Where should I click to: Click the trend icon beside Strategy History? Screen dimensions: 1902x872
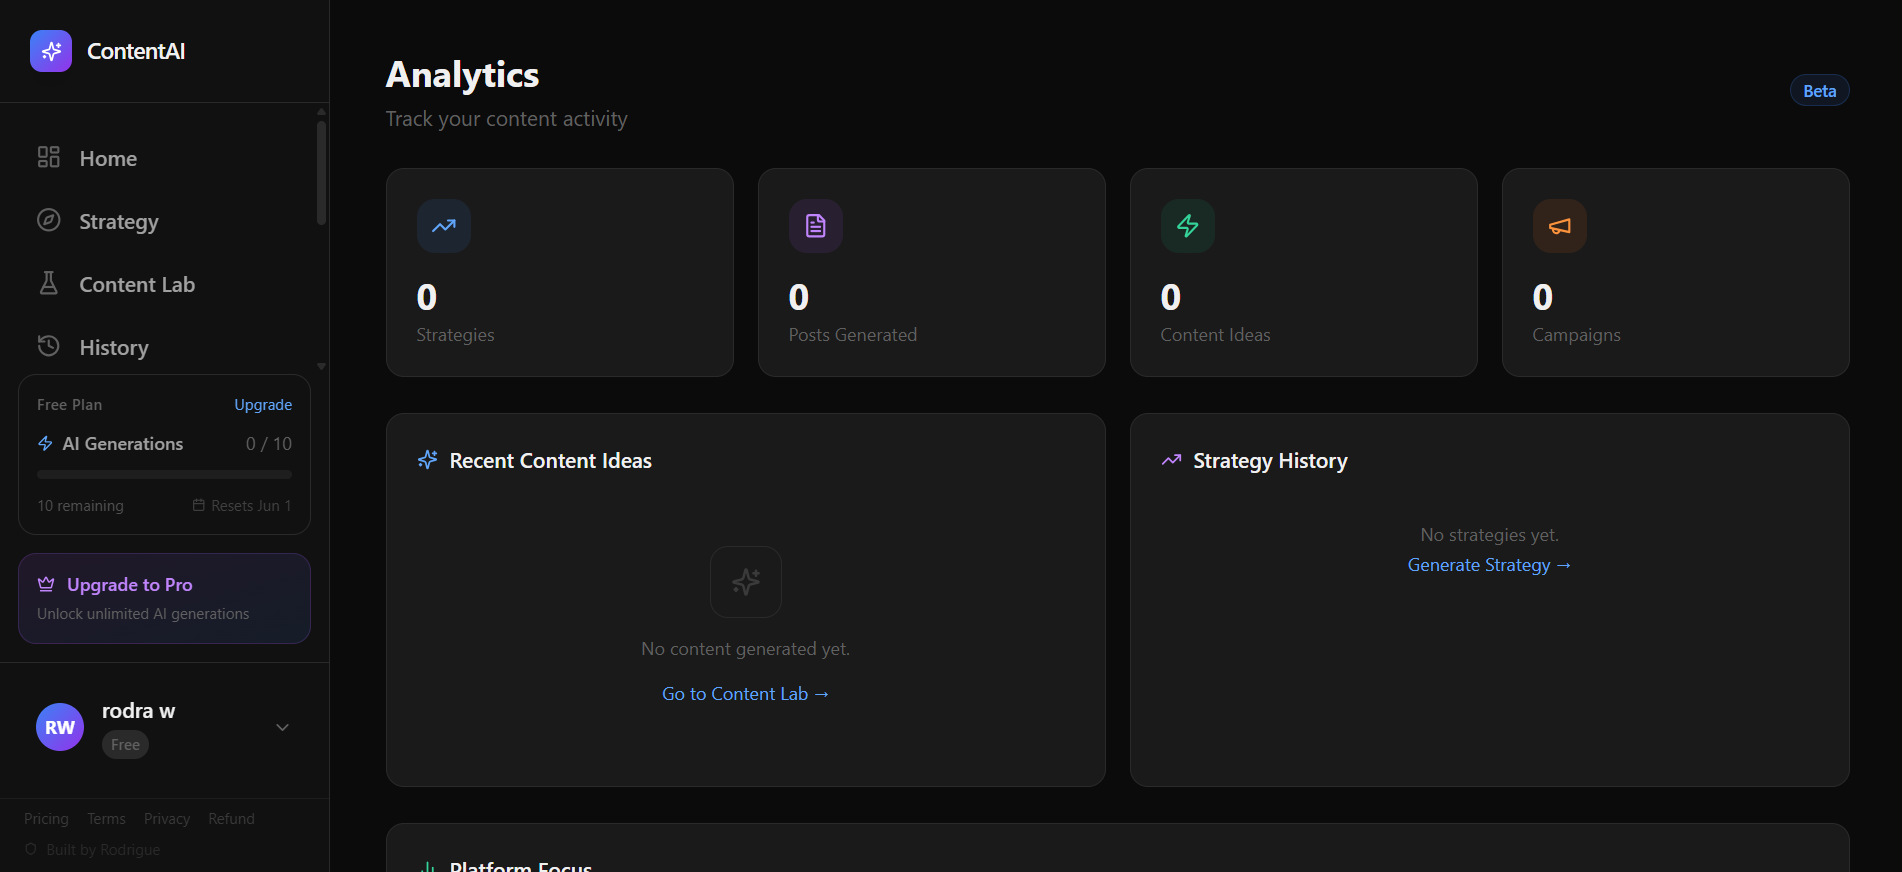click(1172, 460)
